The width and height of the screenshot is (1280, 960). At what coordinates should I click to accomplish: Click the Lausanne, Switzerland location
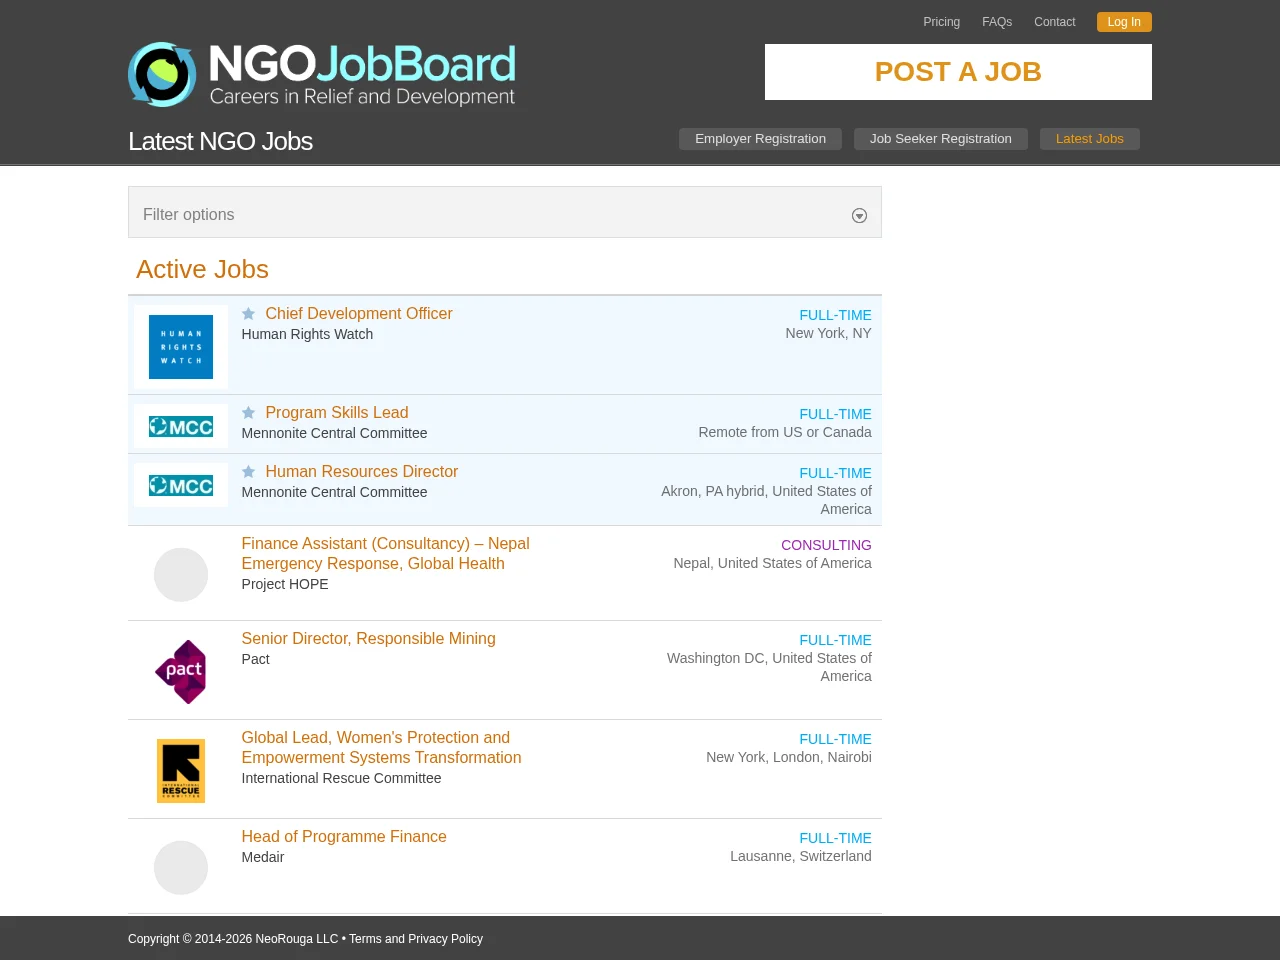[801, 857]
